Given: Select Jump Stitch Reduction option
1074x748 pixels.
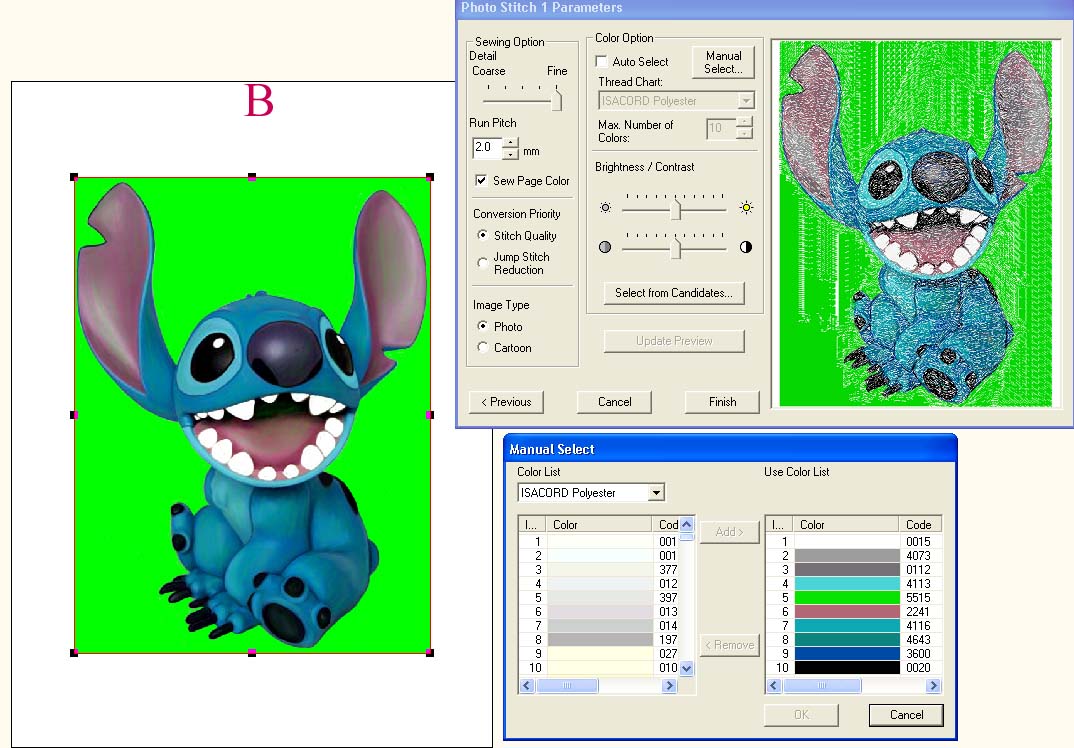Looking at the screenshot, I should [x=482, y=262].
